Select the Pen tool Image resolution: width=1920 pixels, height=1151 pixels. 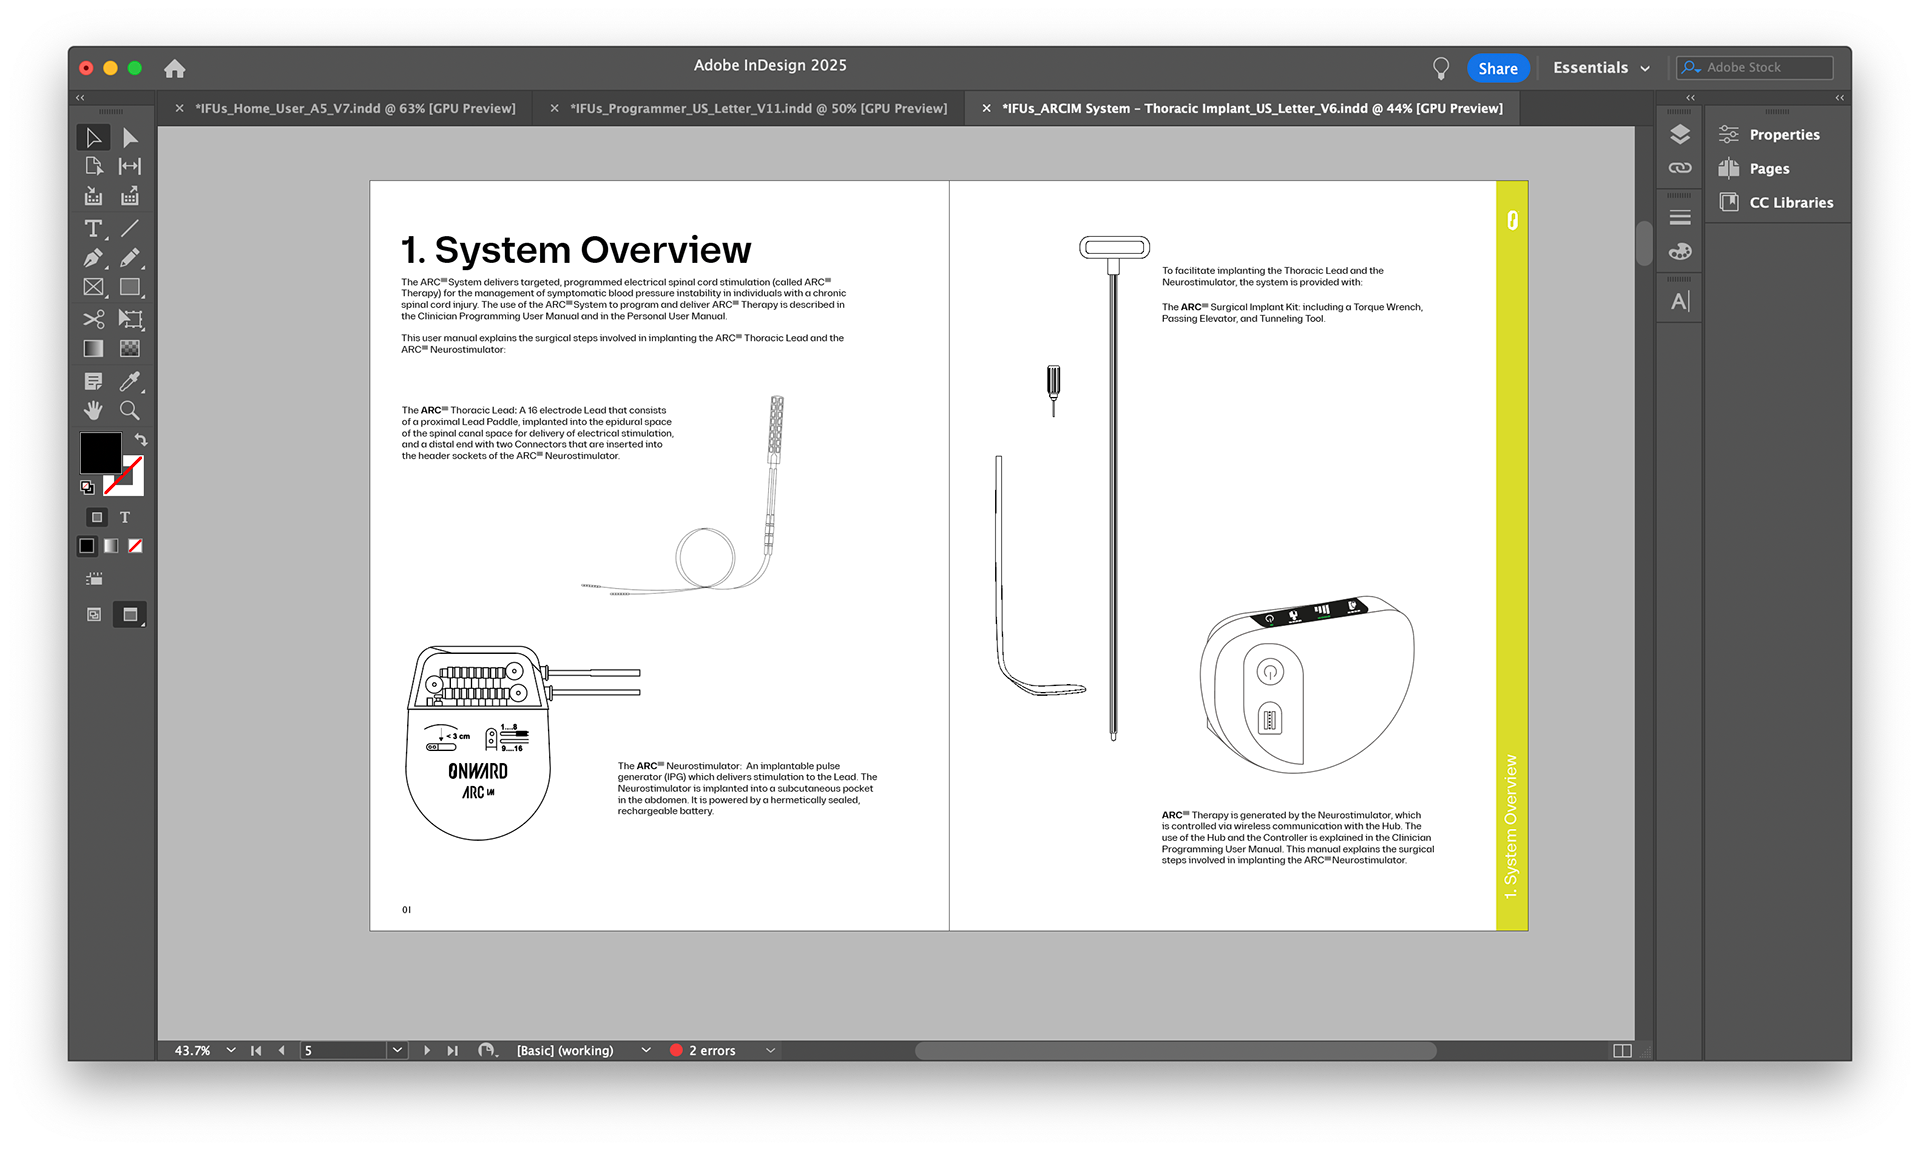93,258
